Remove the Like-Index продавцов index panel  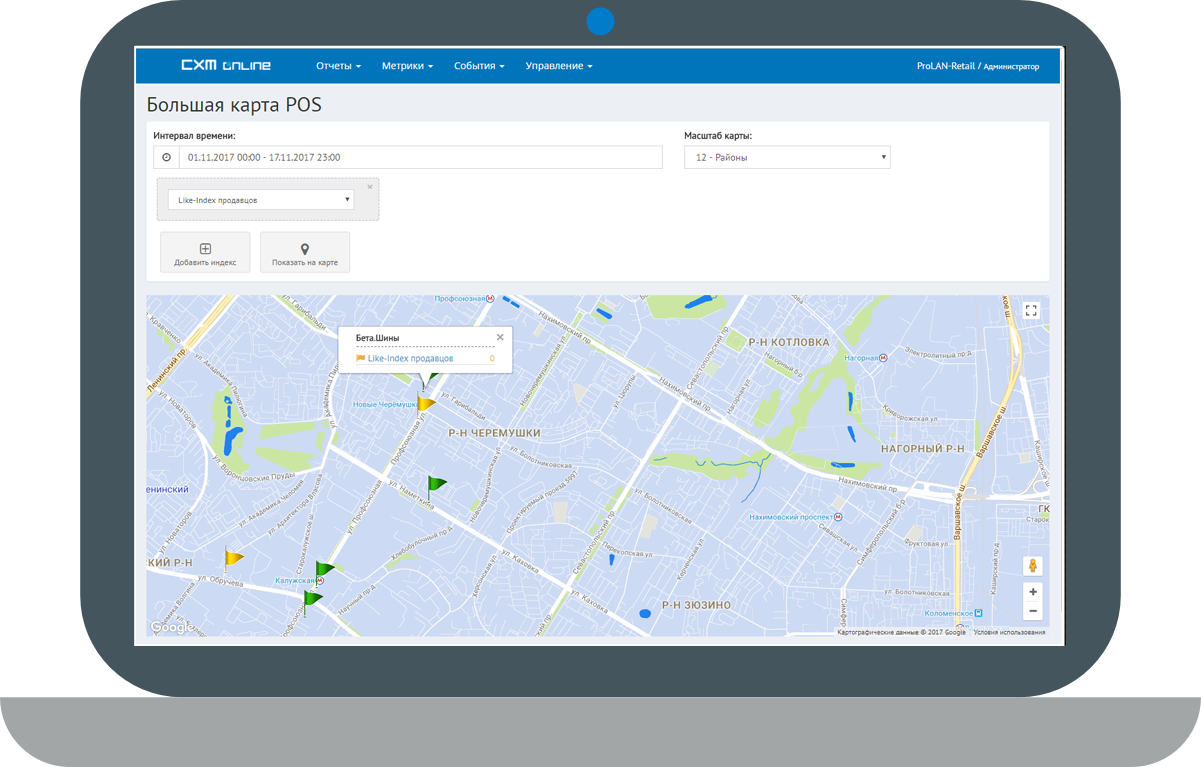tap(369, 187)
